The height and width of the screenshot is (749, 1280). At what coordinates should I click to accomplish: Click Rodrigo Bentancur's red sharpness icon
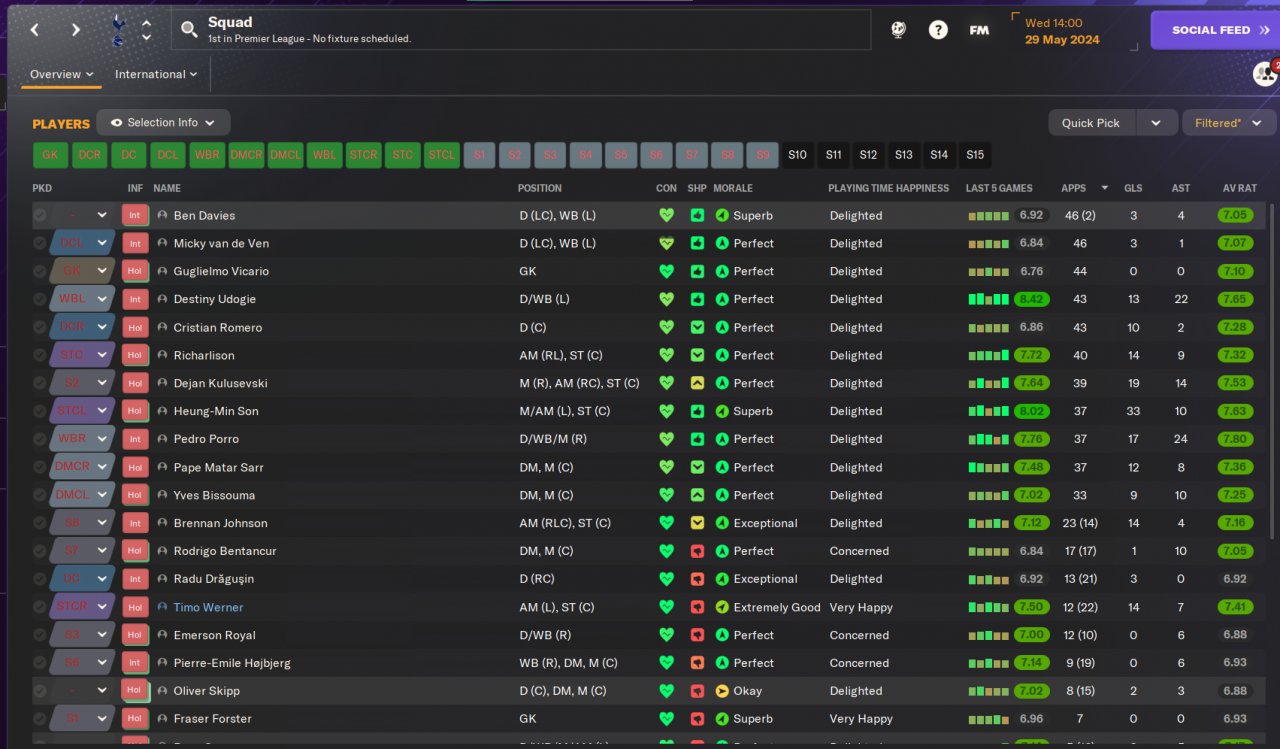697,551
